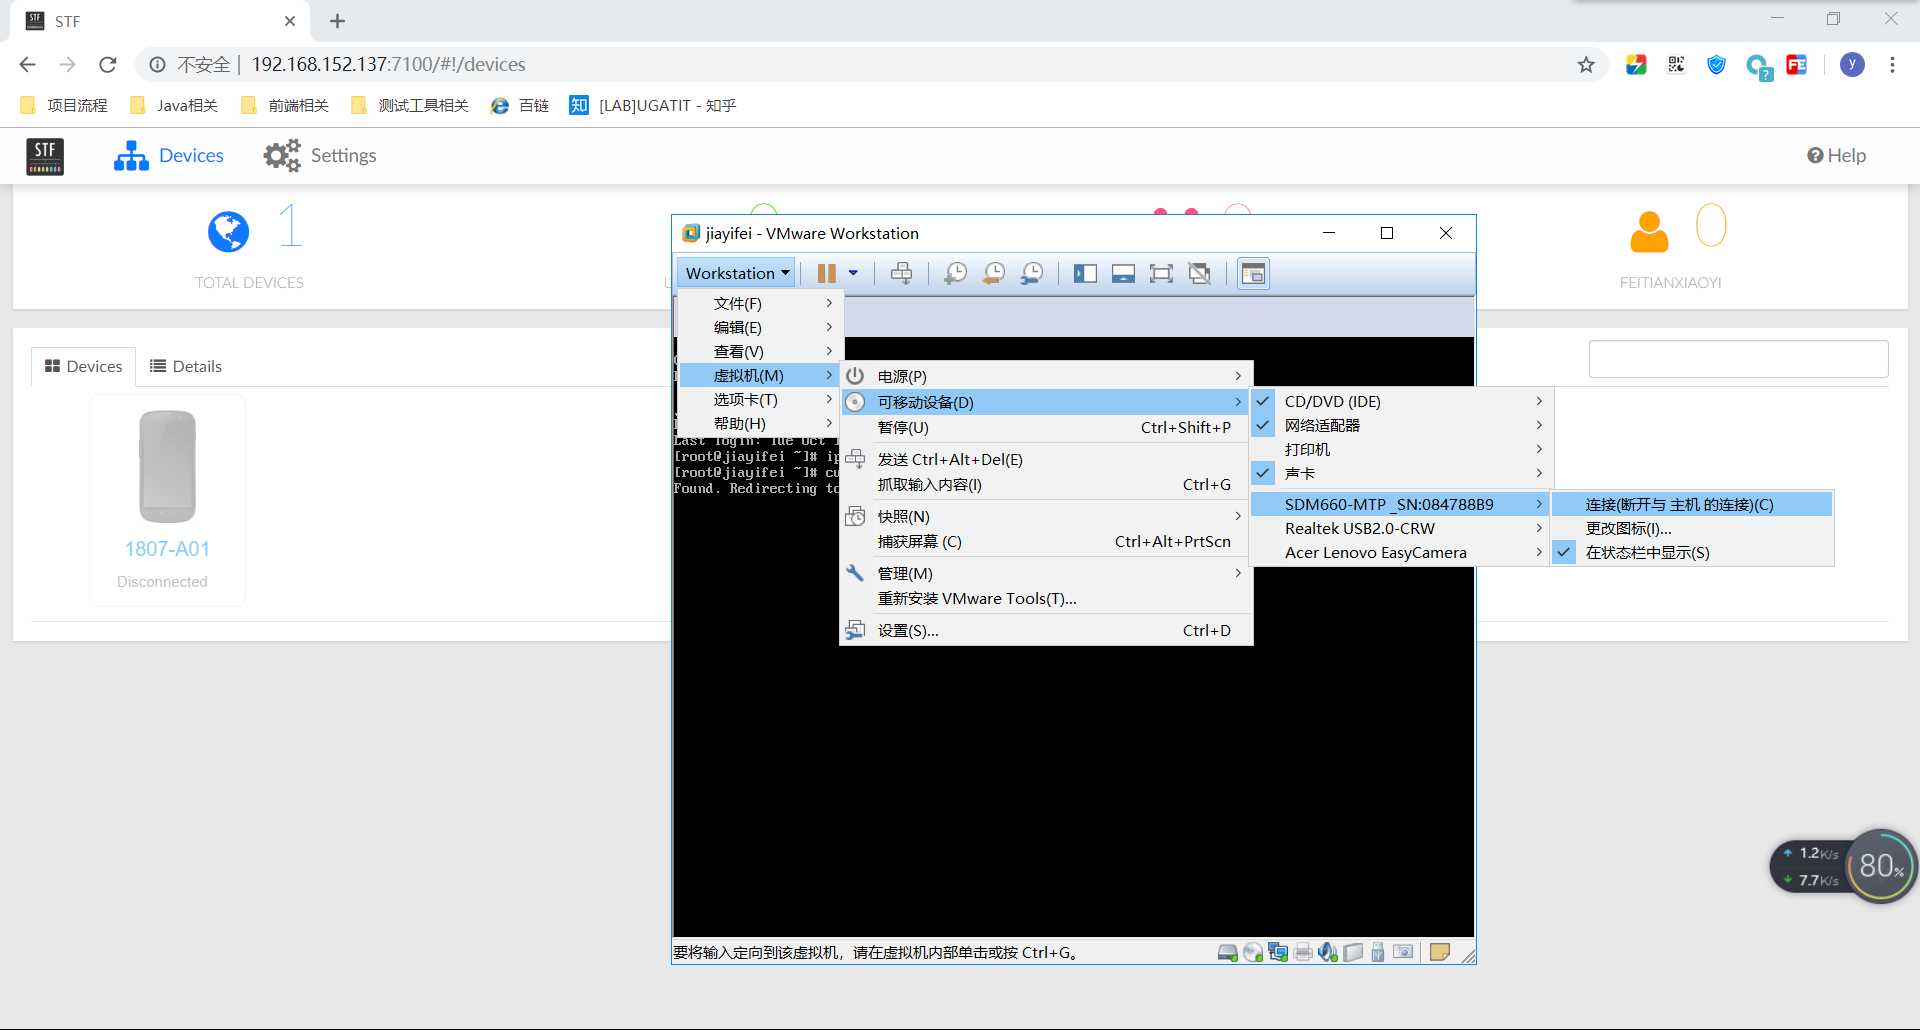Expand the 选项卡(T) submenu
This screenshot has height=1030, width=1920.
(x=761, y=399)
